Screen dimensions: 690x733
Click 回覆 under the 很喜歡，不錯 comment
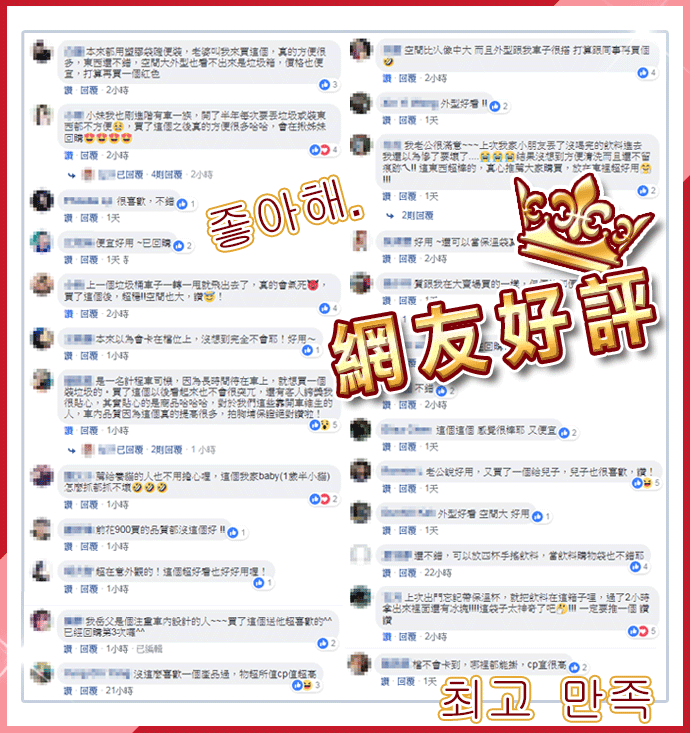[89, 218]
